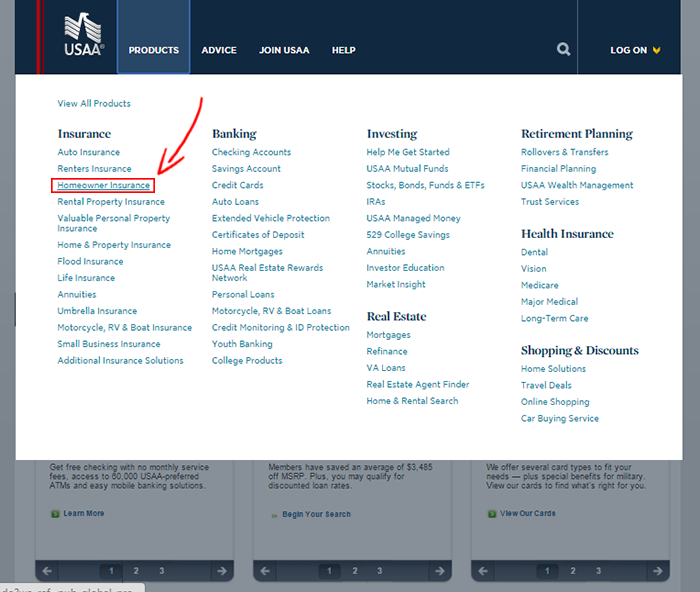This screenshot has width=700, height=592.
Task: Select Market Insight link
Action: [396, 284]
